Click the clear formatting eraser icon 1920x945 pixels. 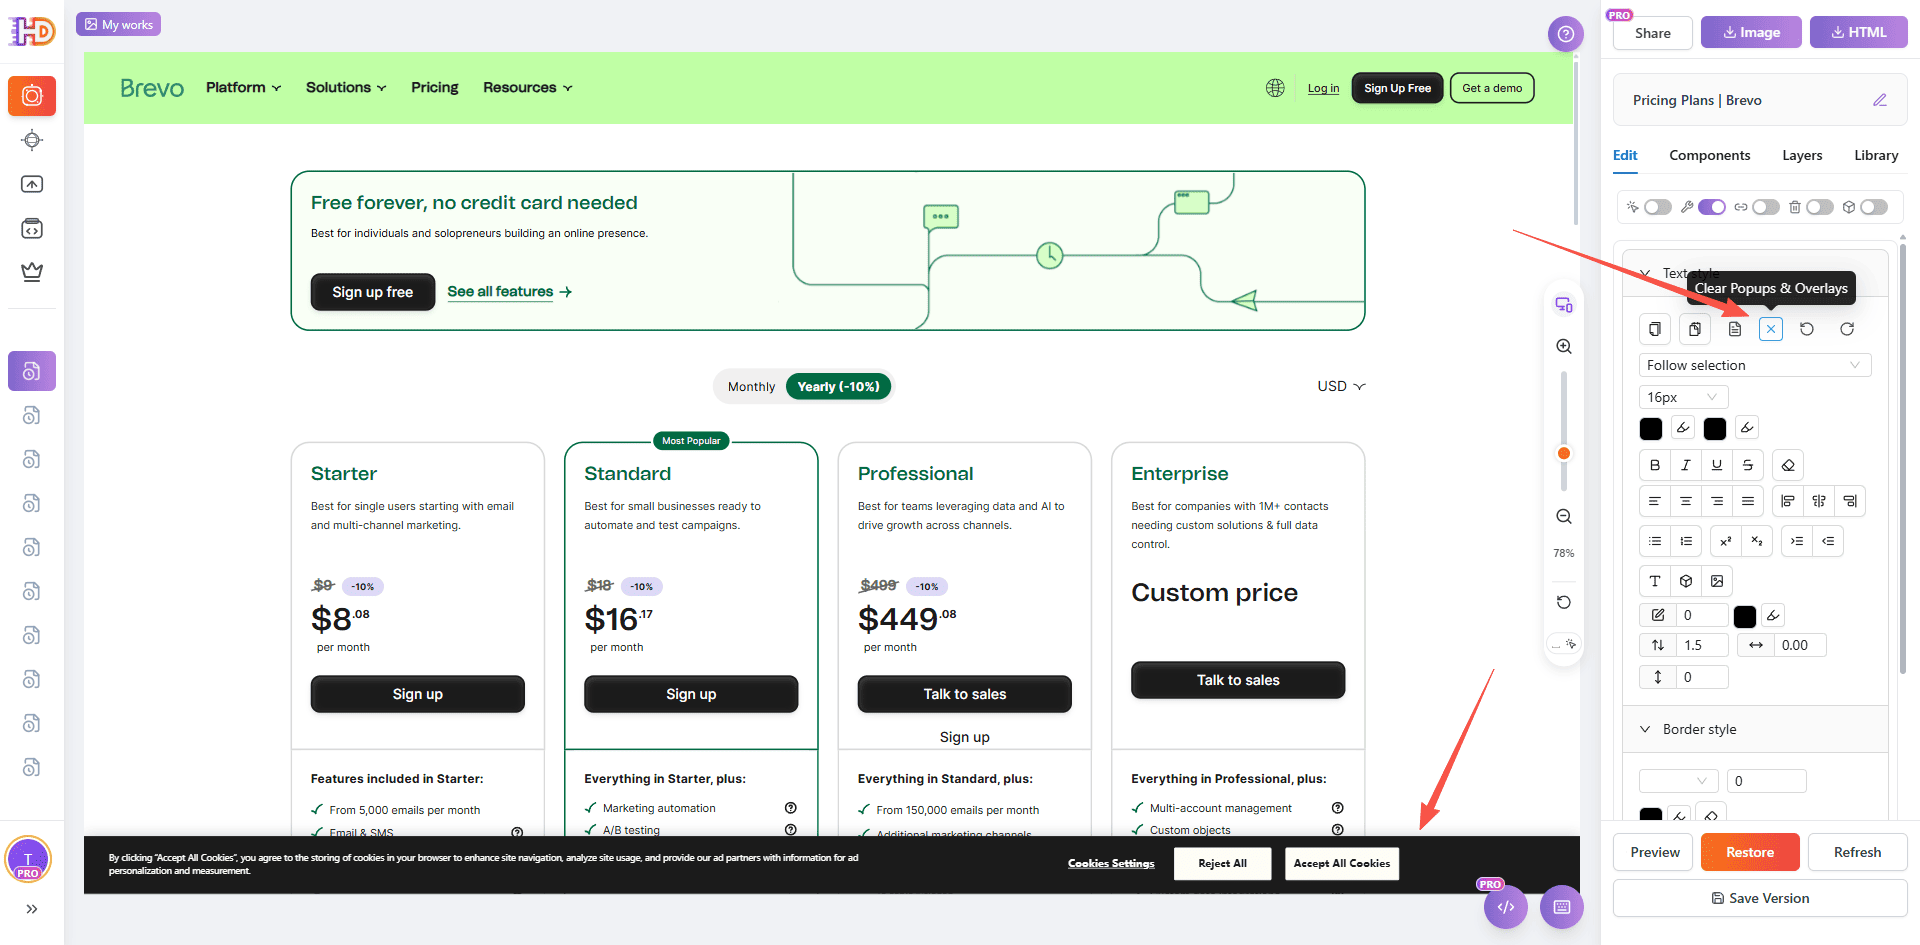(x=1787, y=464)
